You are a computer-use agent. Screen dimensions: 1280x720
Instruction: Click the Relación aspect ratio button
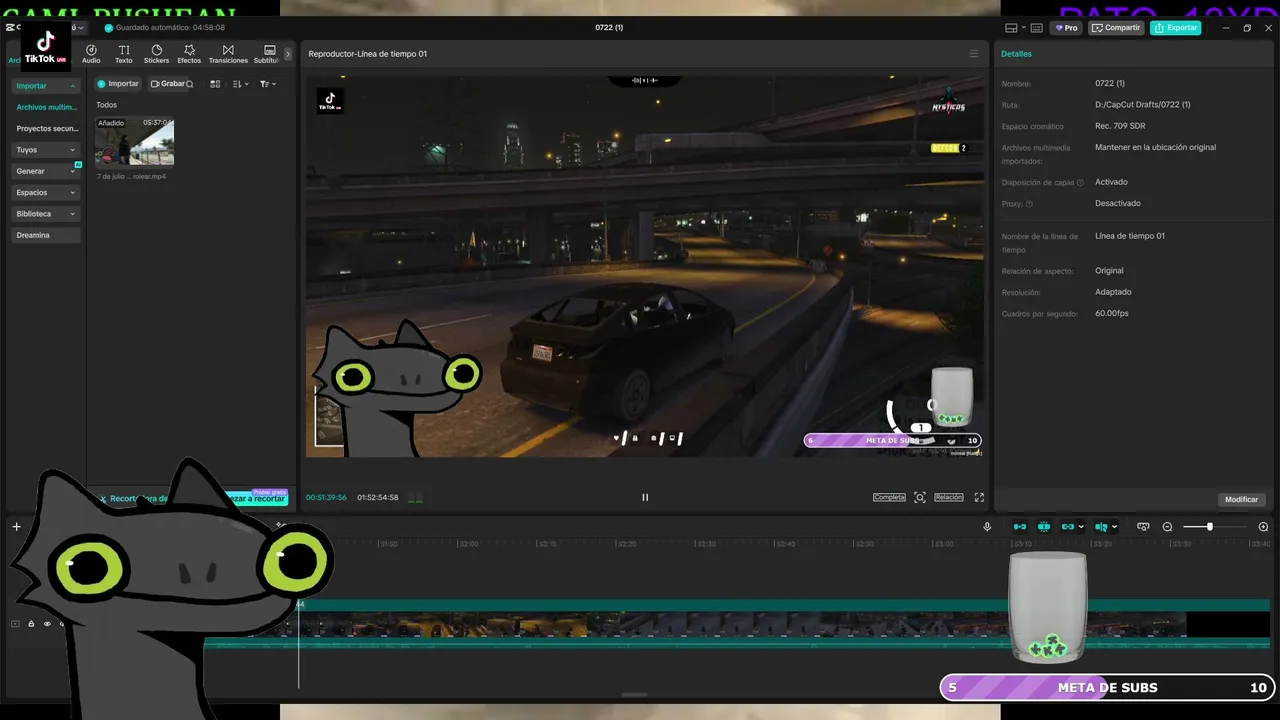pyautogui.click(x=949, y=497)
